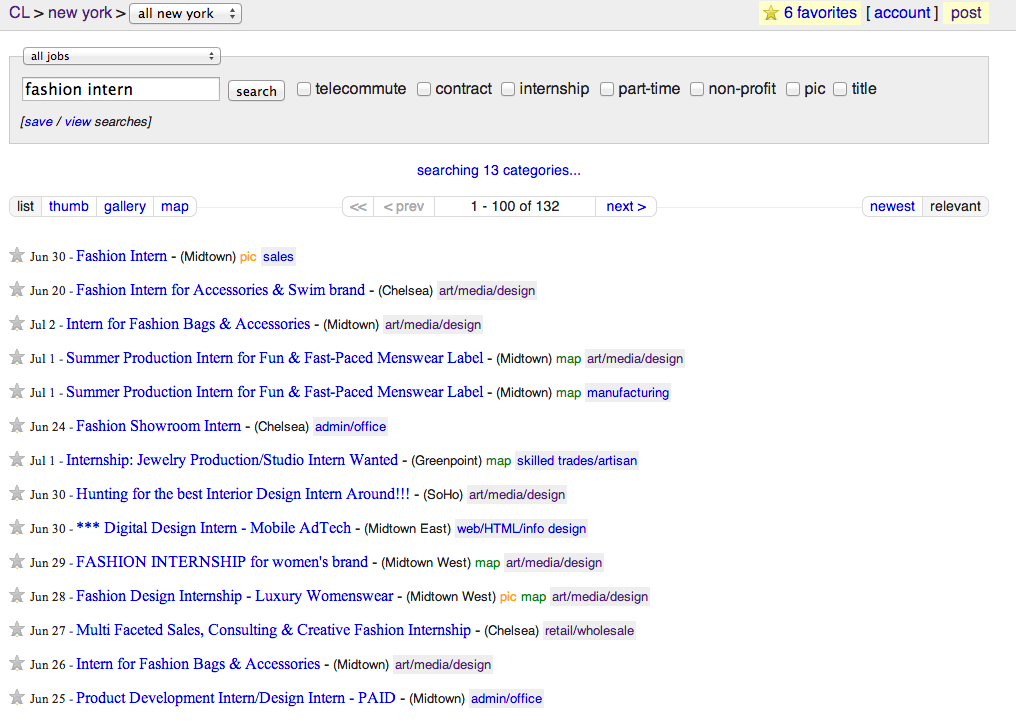Go to next page of results

click(626, 206)
